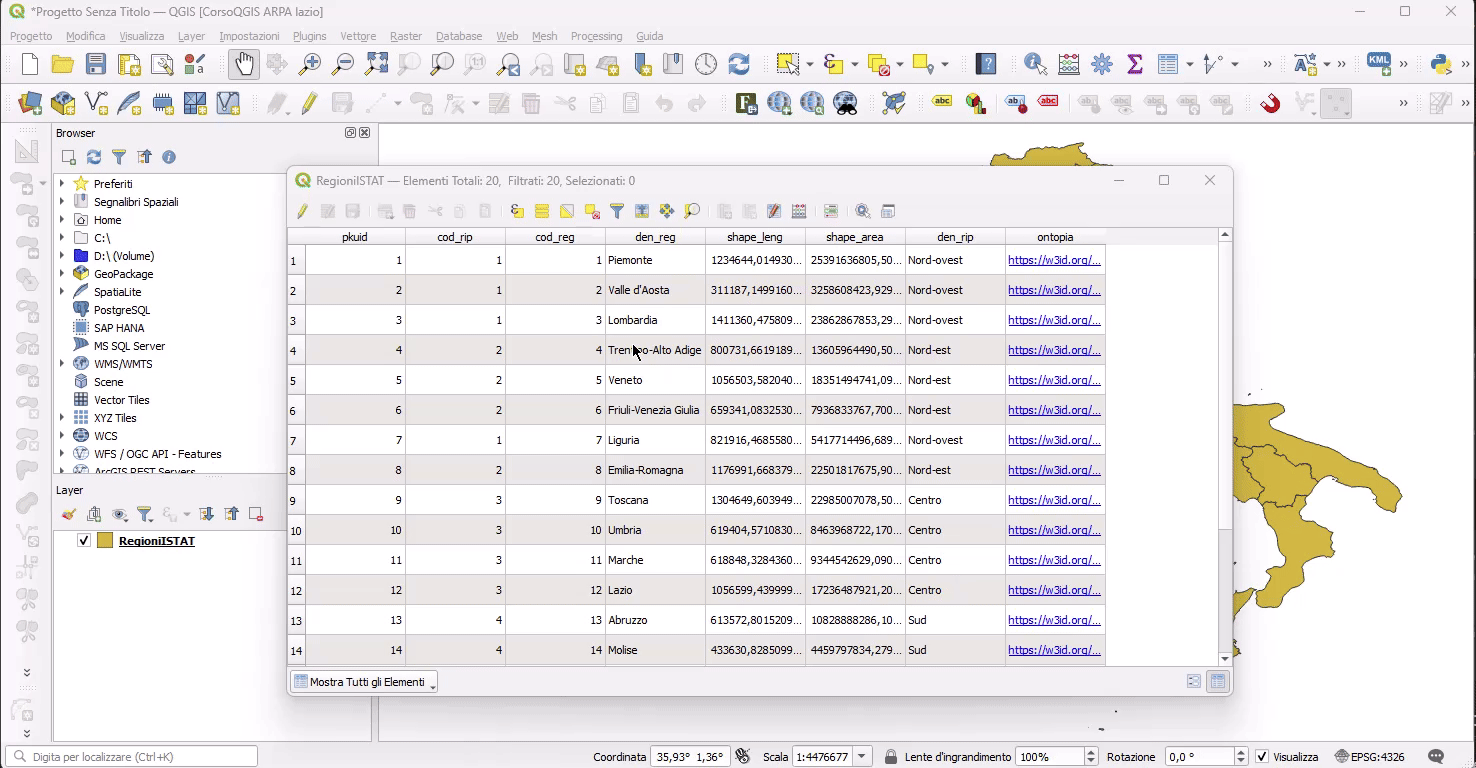This screenshot has height=768, width=1476.
Task: Click the Save Project floppy icon
Action: [x=96, y=65]
